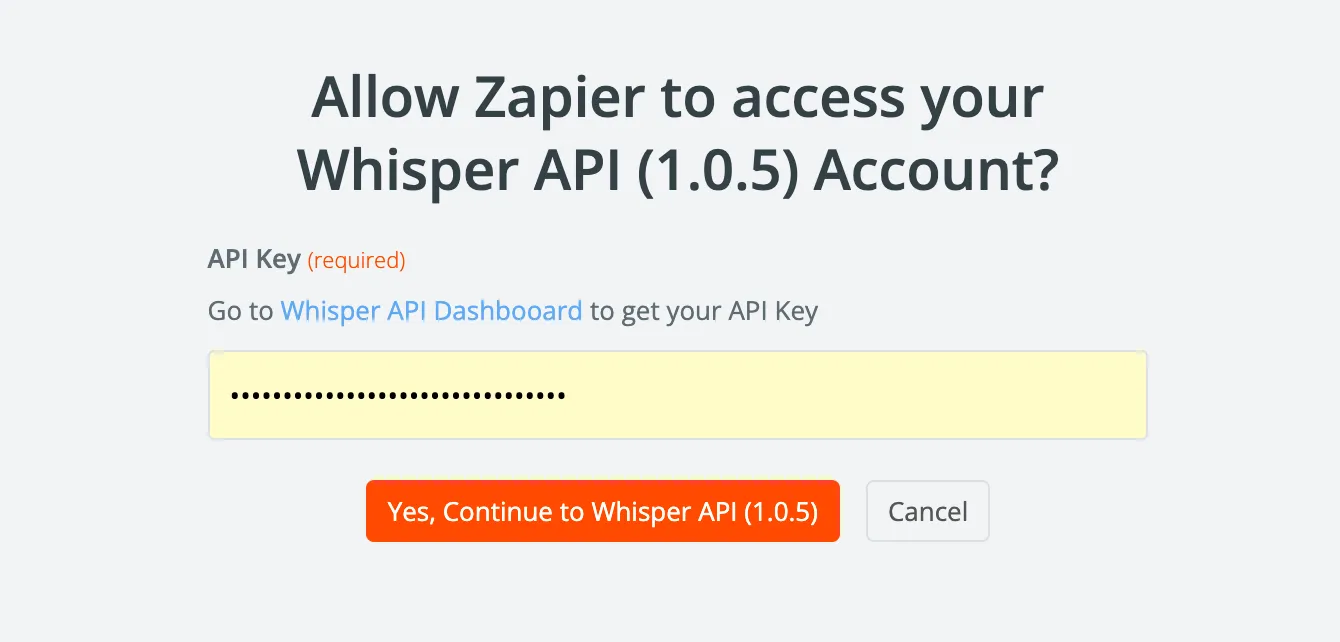The width and height of the screenshot is (1340, 642).
Task: Click the orange required indicator
Action: point(356,260)
